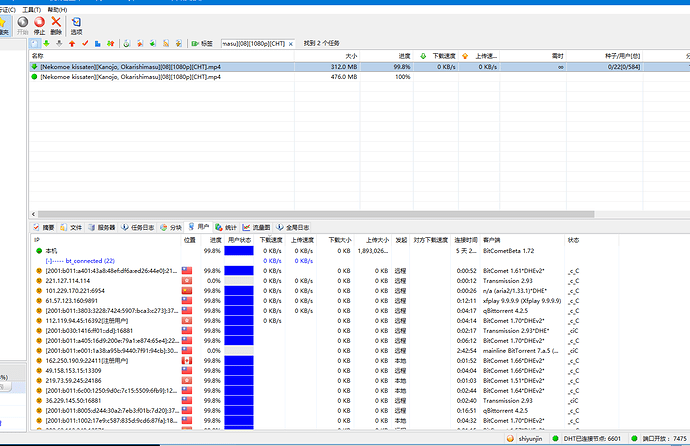The width and height of the screenshot is (690, 446).
Task: Sort task list by 大小 column header
Action: point(327,56)
